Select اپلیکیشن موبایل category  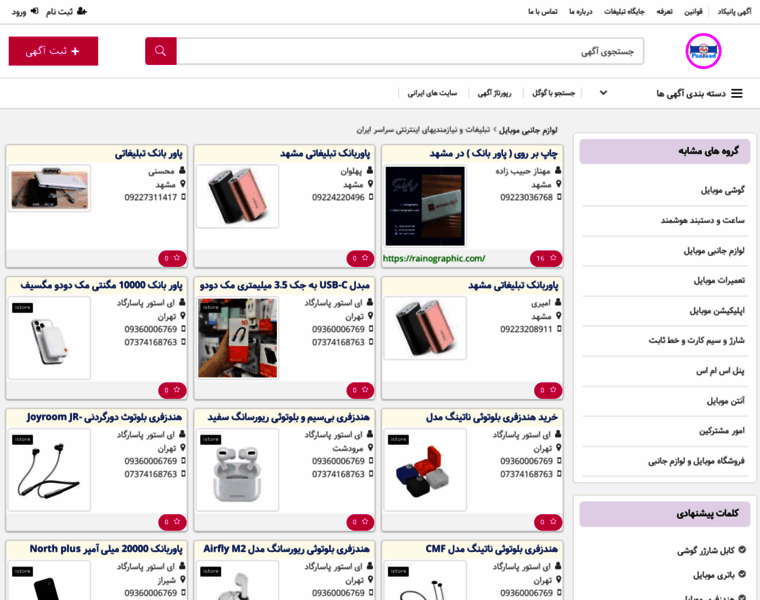[x=717, y=311]
